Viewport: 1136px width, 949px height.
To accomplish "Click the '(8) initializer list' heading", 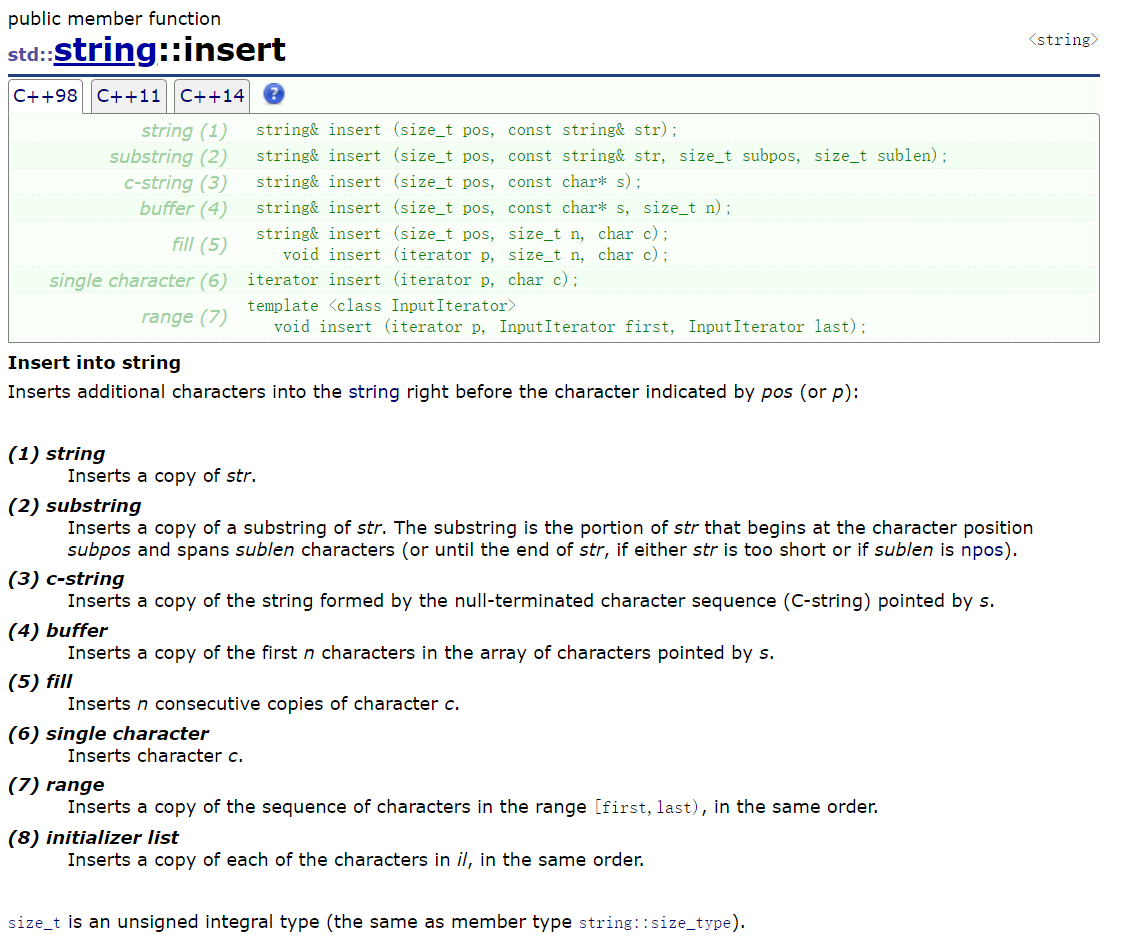I will [93, 837].
